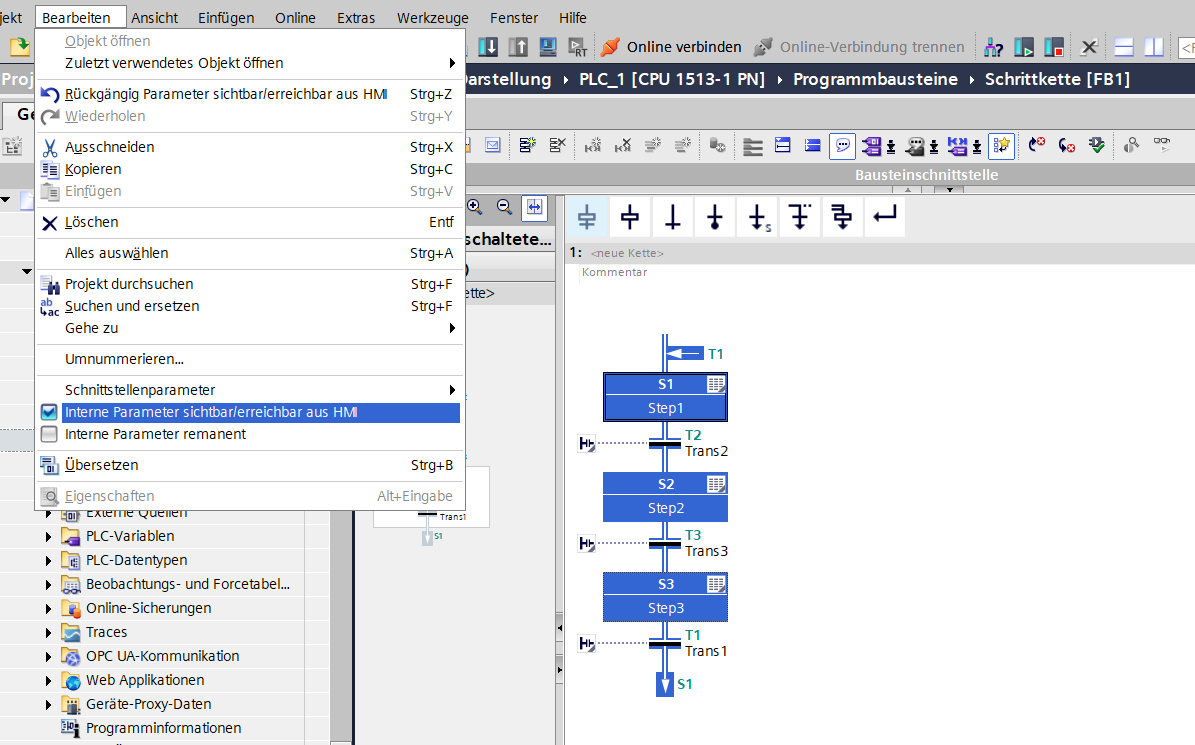
Task: Select step S3 block in the sequence
Action: pyautogui.click(x=665, y=596)
